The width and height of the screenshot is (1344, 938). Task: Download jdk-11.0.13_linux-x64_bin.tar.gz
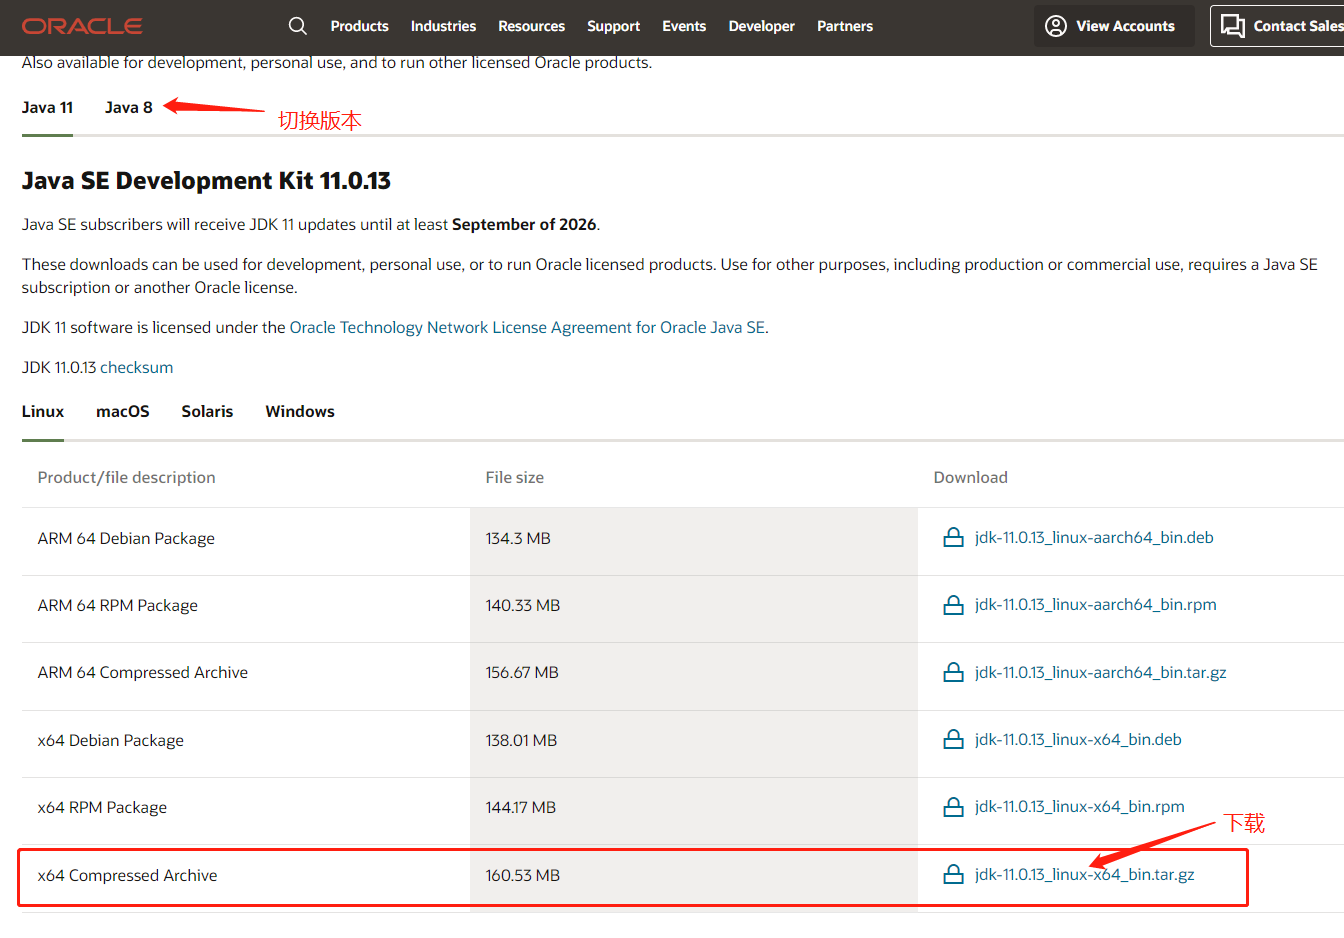(1084, 874)
